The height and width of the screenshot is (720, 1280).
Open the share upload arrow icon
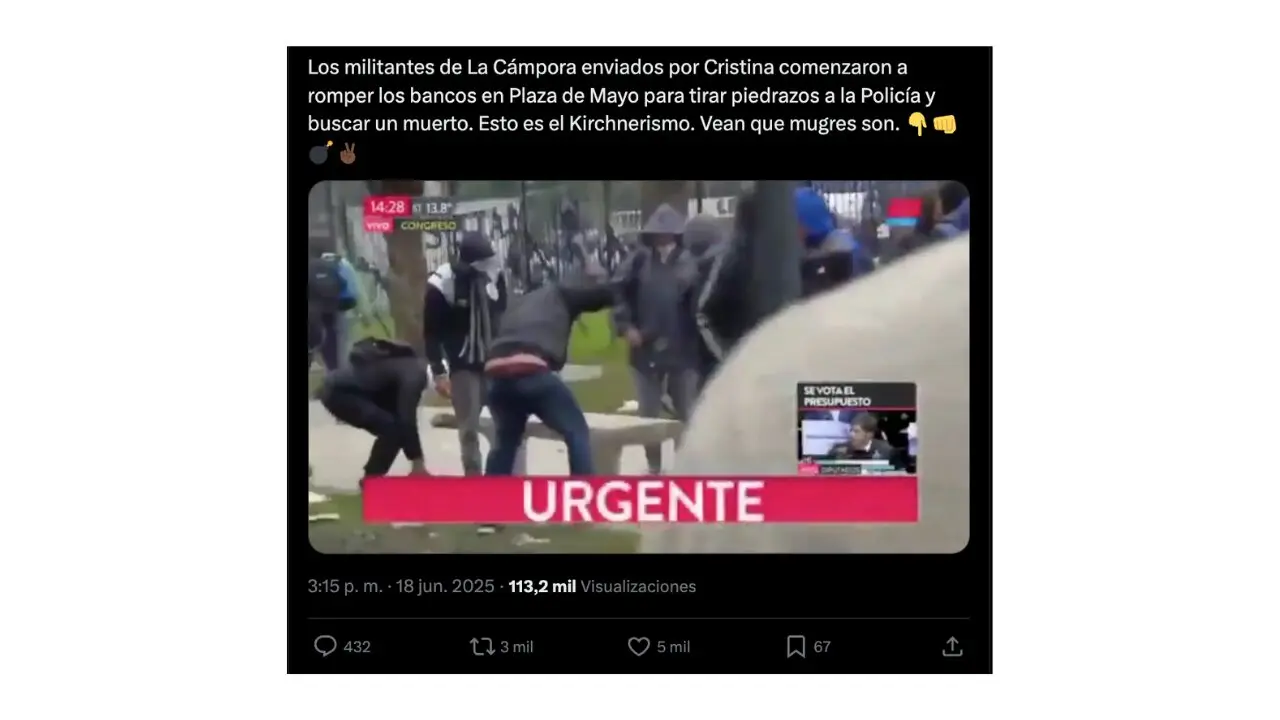tap(952, 646)
